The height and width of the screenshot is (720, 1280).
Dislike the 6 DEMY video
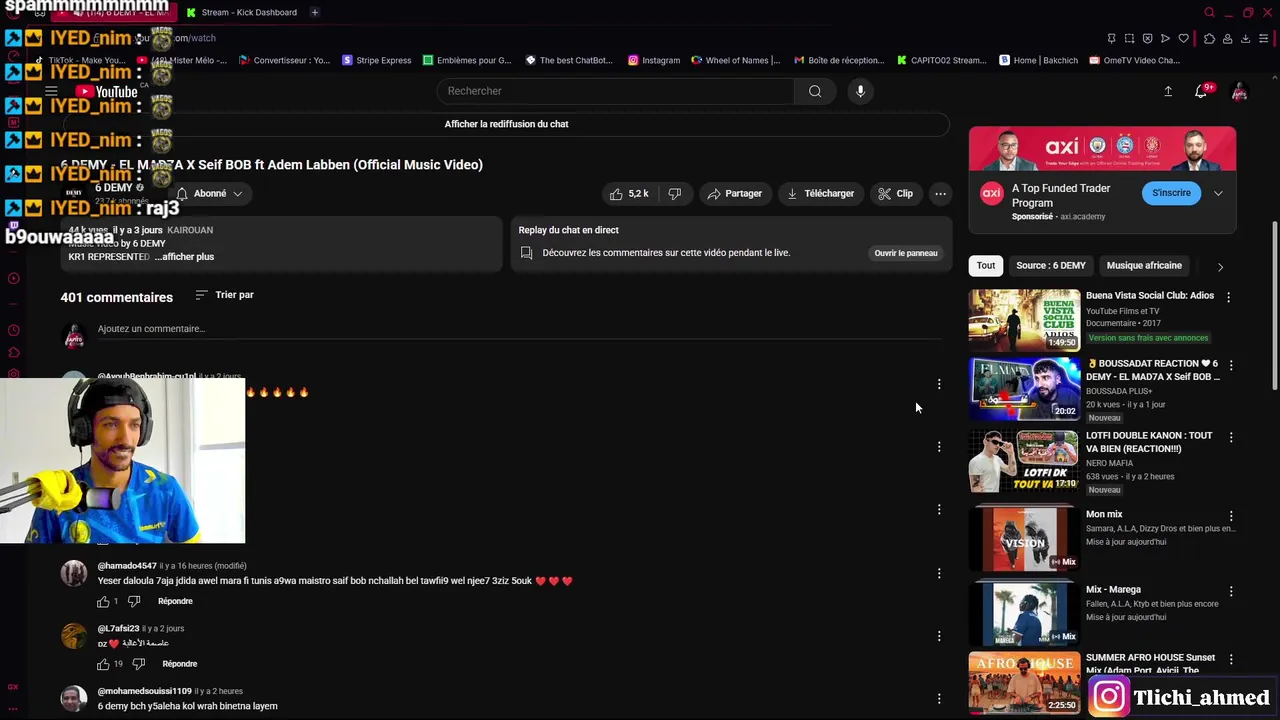[x=675, y=193]
